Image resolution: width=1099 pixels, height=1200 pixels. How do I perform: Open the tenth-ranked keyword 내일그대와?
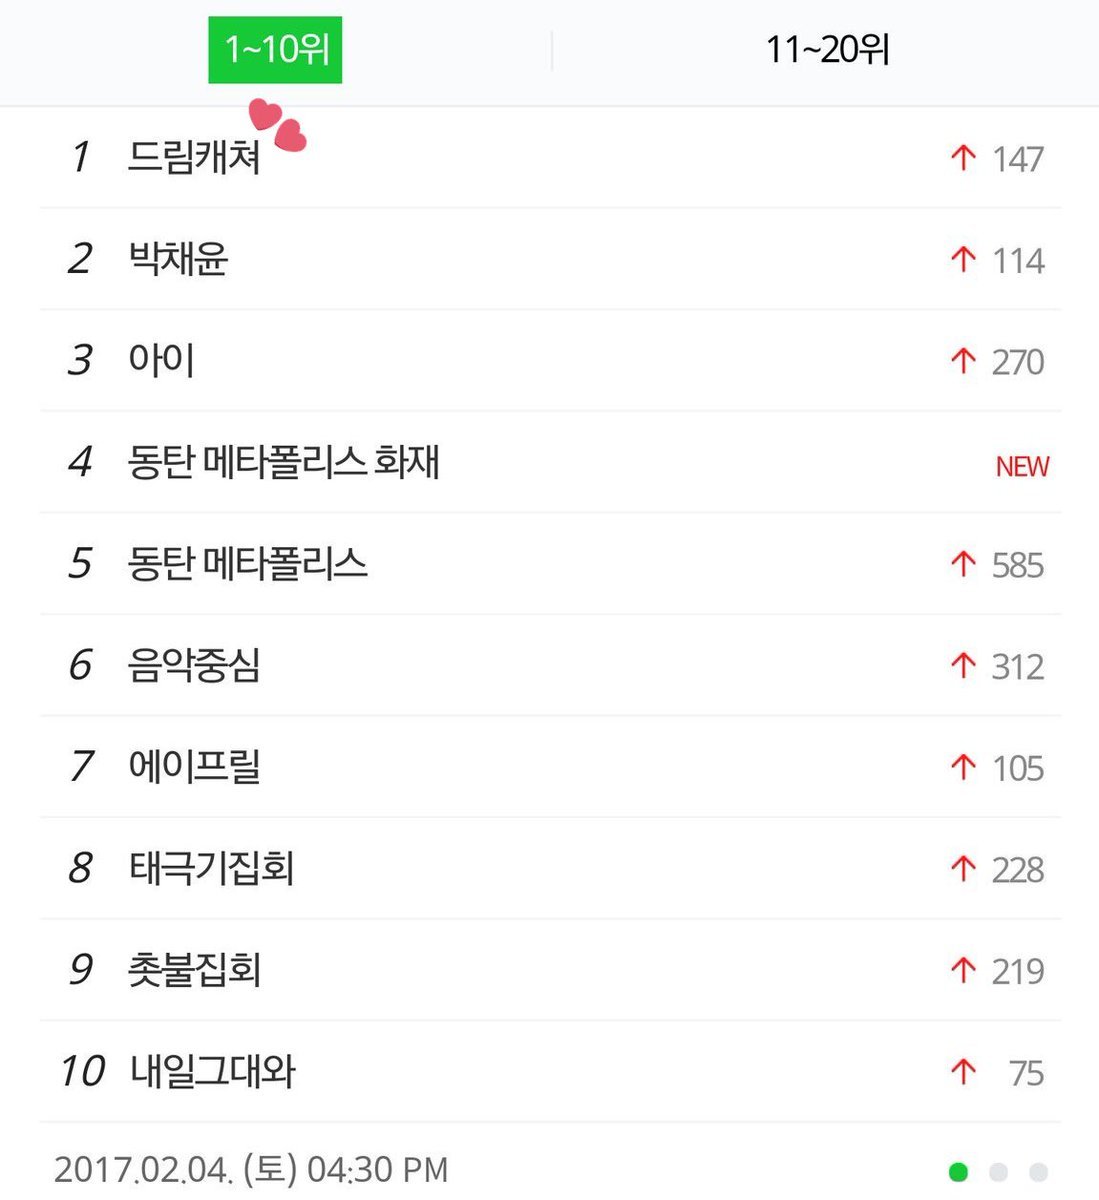(212, 1072)
